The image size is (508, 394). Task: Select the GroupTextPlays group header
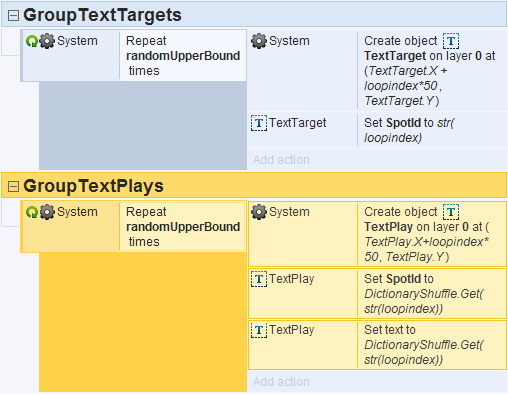click(x=254, y=185)
